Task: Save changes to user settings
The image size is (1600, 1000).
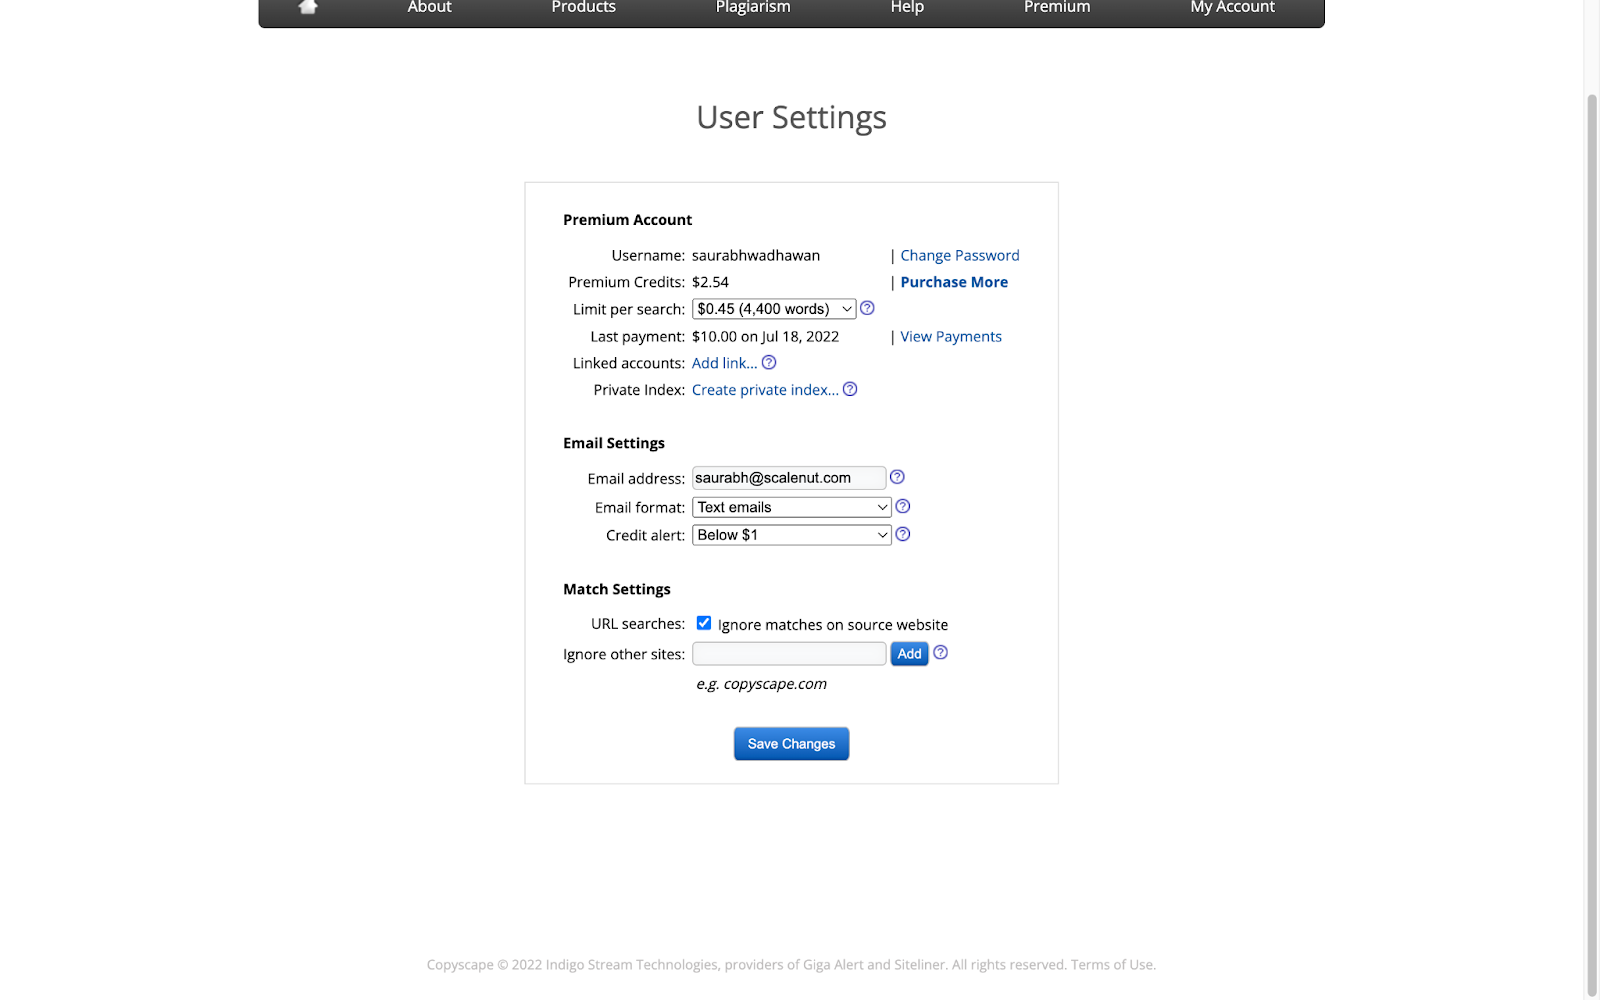Action: [x=791, y=744]
